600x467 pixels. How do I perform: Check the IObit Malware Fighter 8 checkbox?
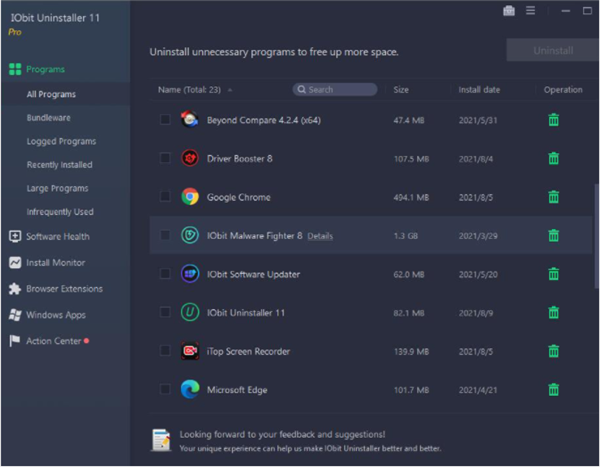pos(165,235)
